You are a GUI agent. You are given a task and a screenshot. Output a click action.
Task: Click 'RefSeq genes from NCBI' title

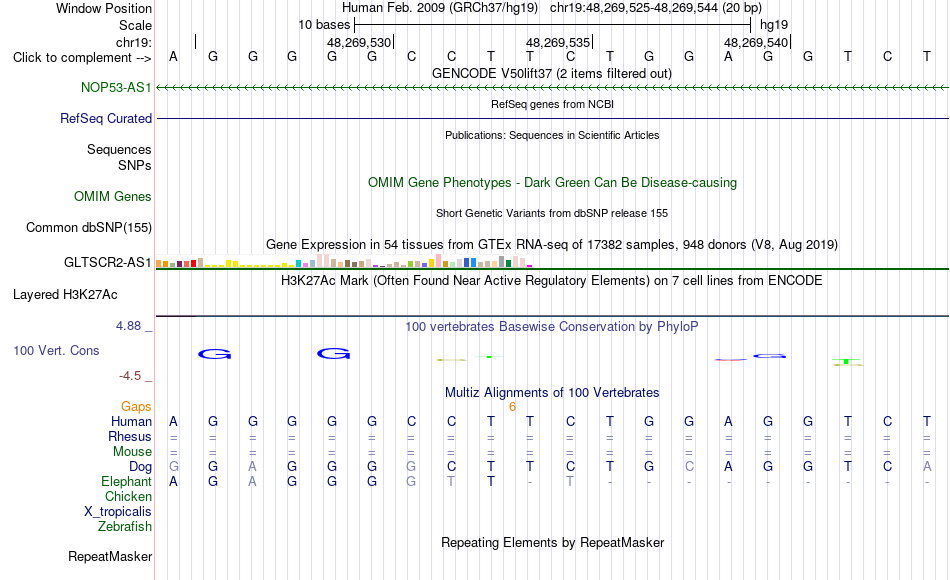pos(552,104)
